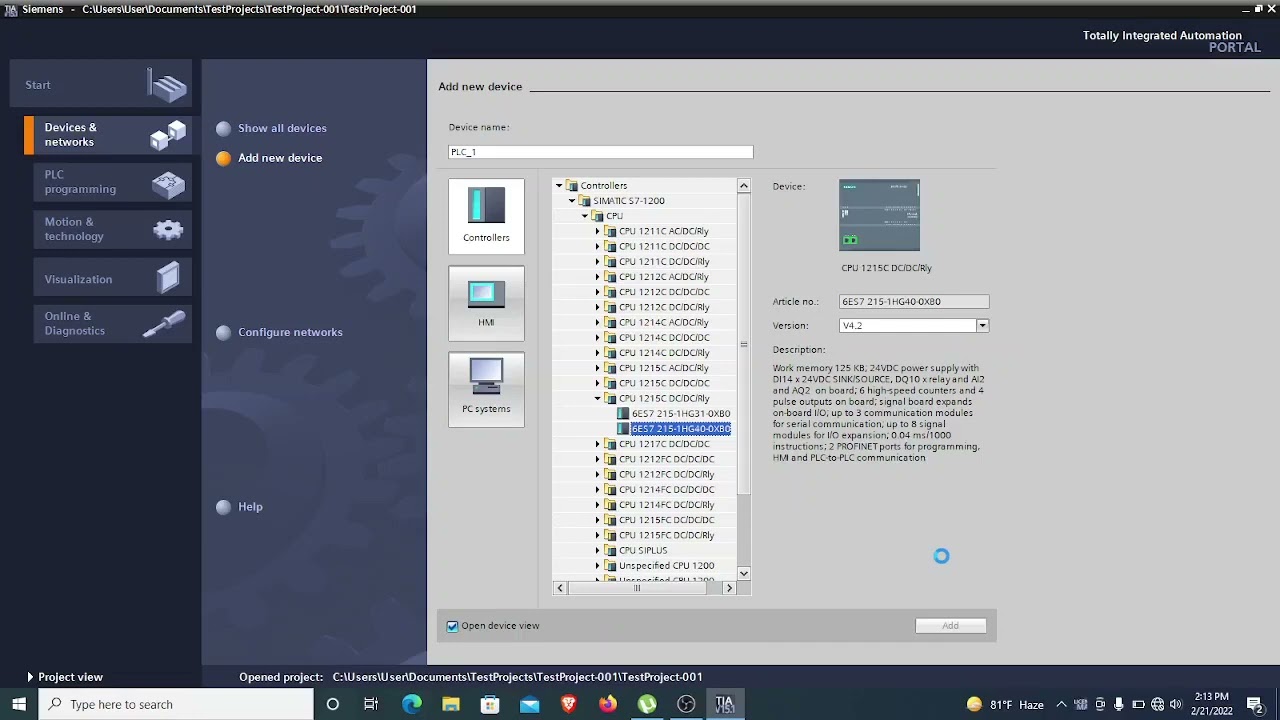Select CPU 1211C DC/DC/Rly entry

[x=664, y=262]
